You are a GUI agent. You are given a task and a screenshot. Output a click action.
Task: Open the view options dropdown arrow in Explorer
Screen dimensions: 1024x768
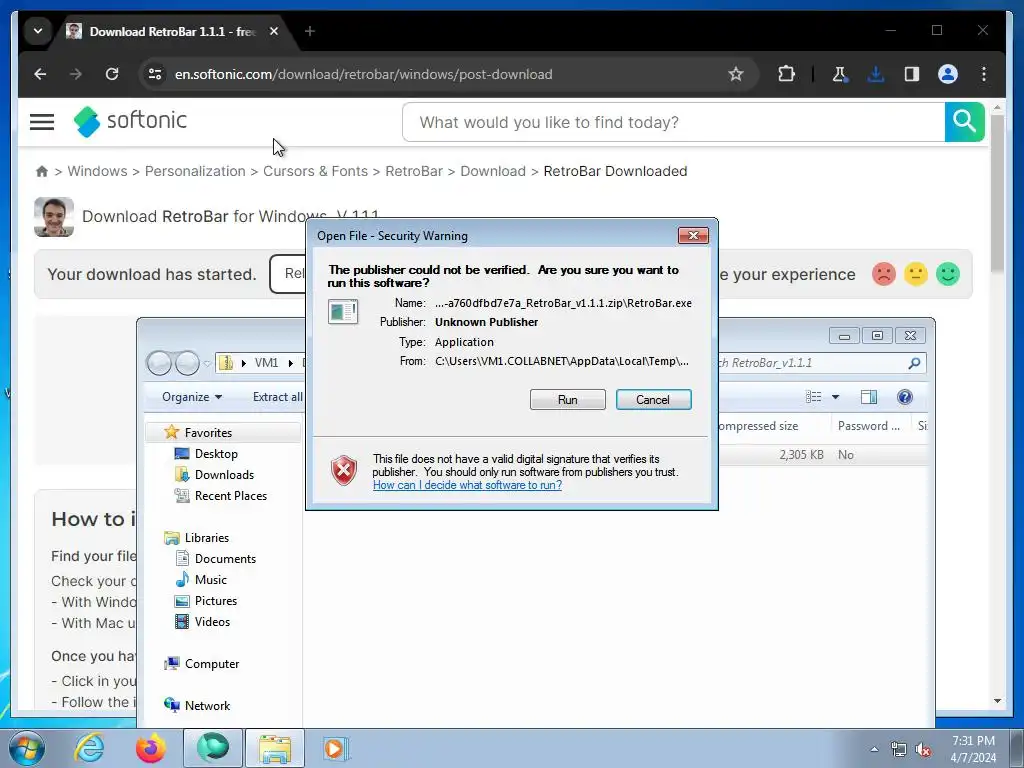[x=835, y=397]
